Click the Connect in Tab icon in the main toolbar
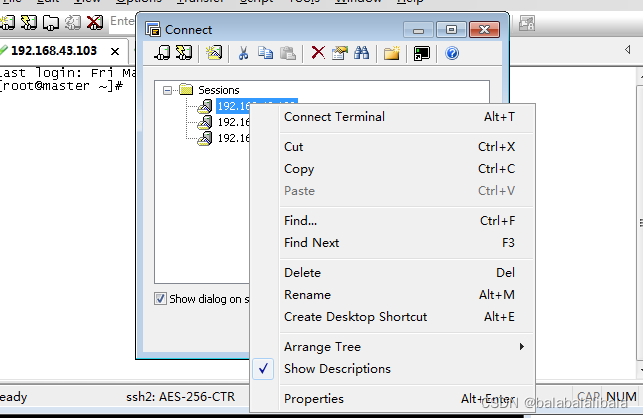Image resolution: width=643 pixels, height=418 pixels. pyautogui.click(x=51, y=22)
